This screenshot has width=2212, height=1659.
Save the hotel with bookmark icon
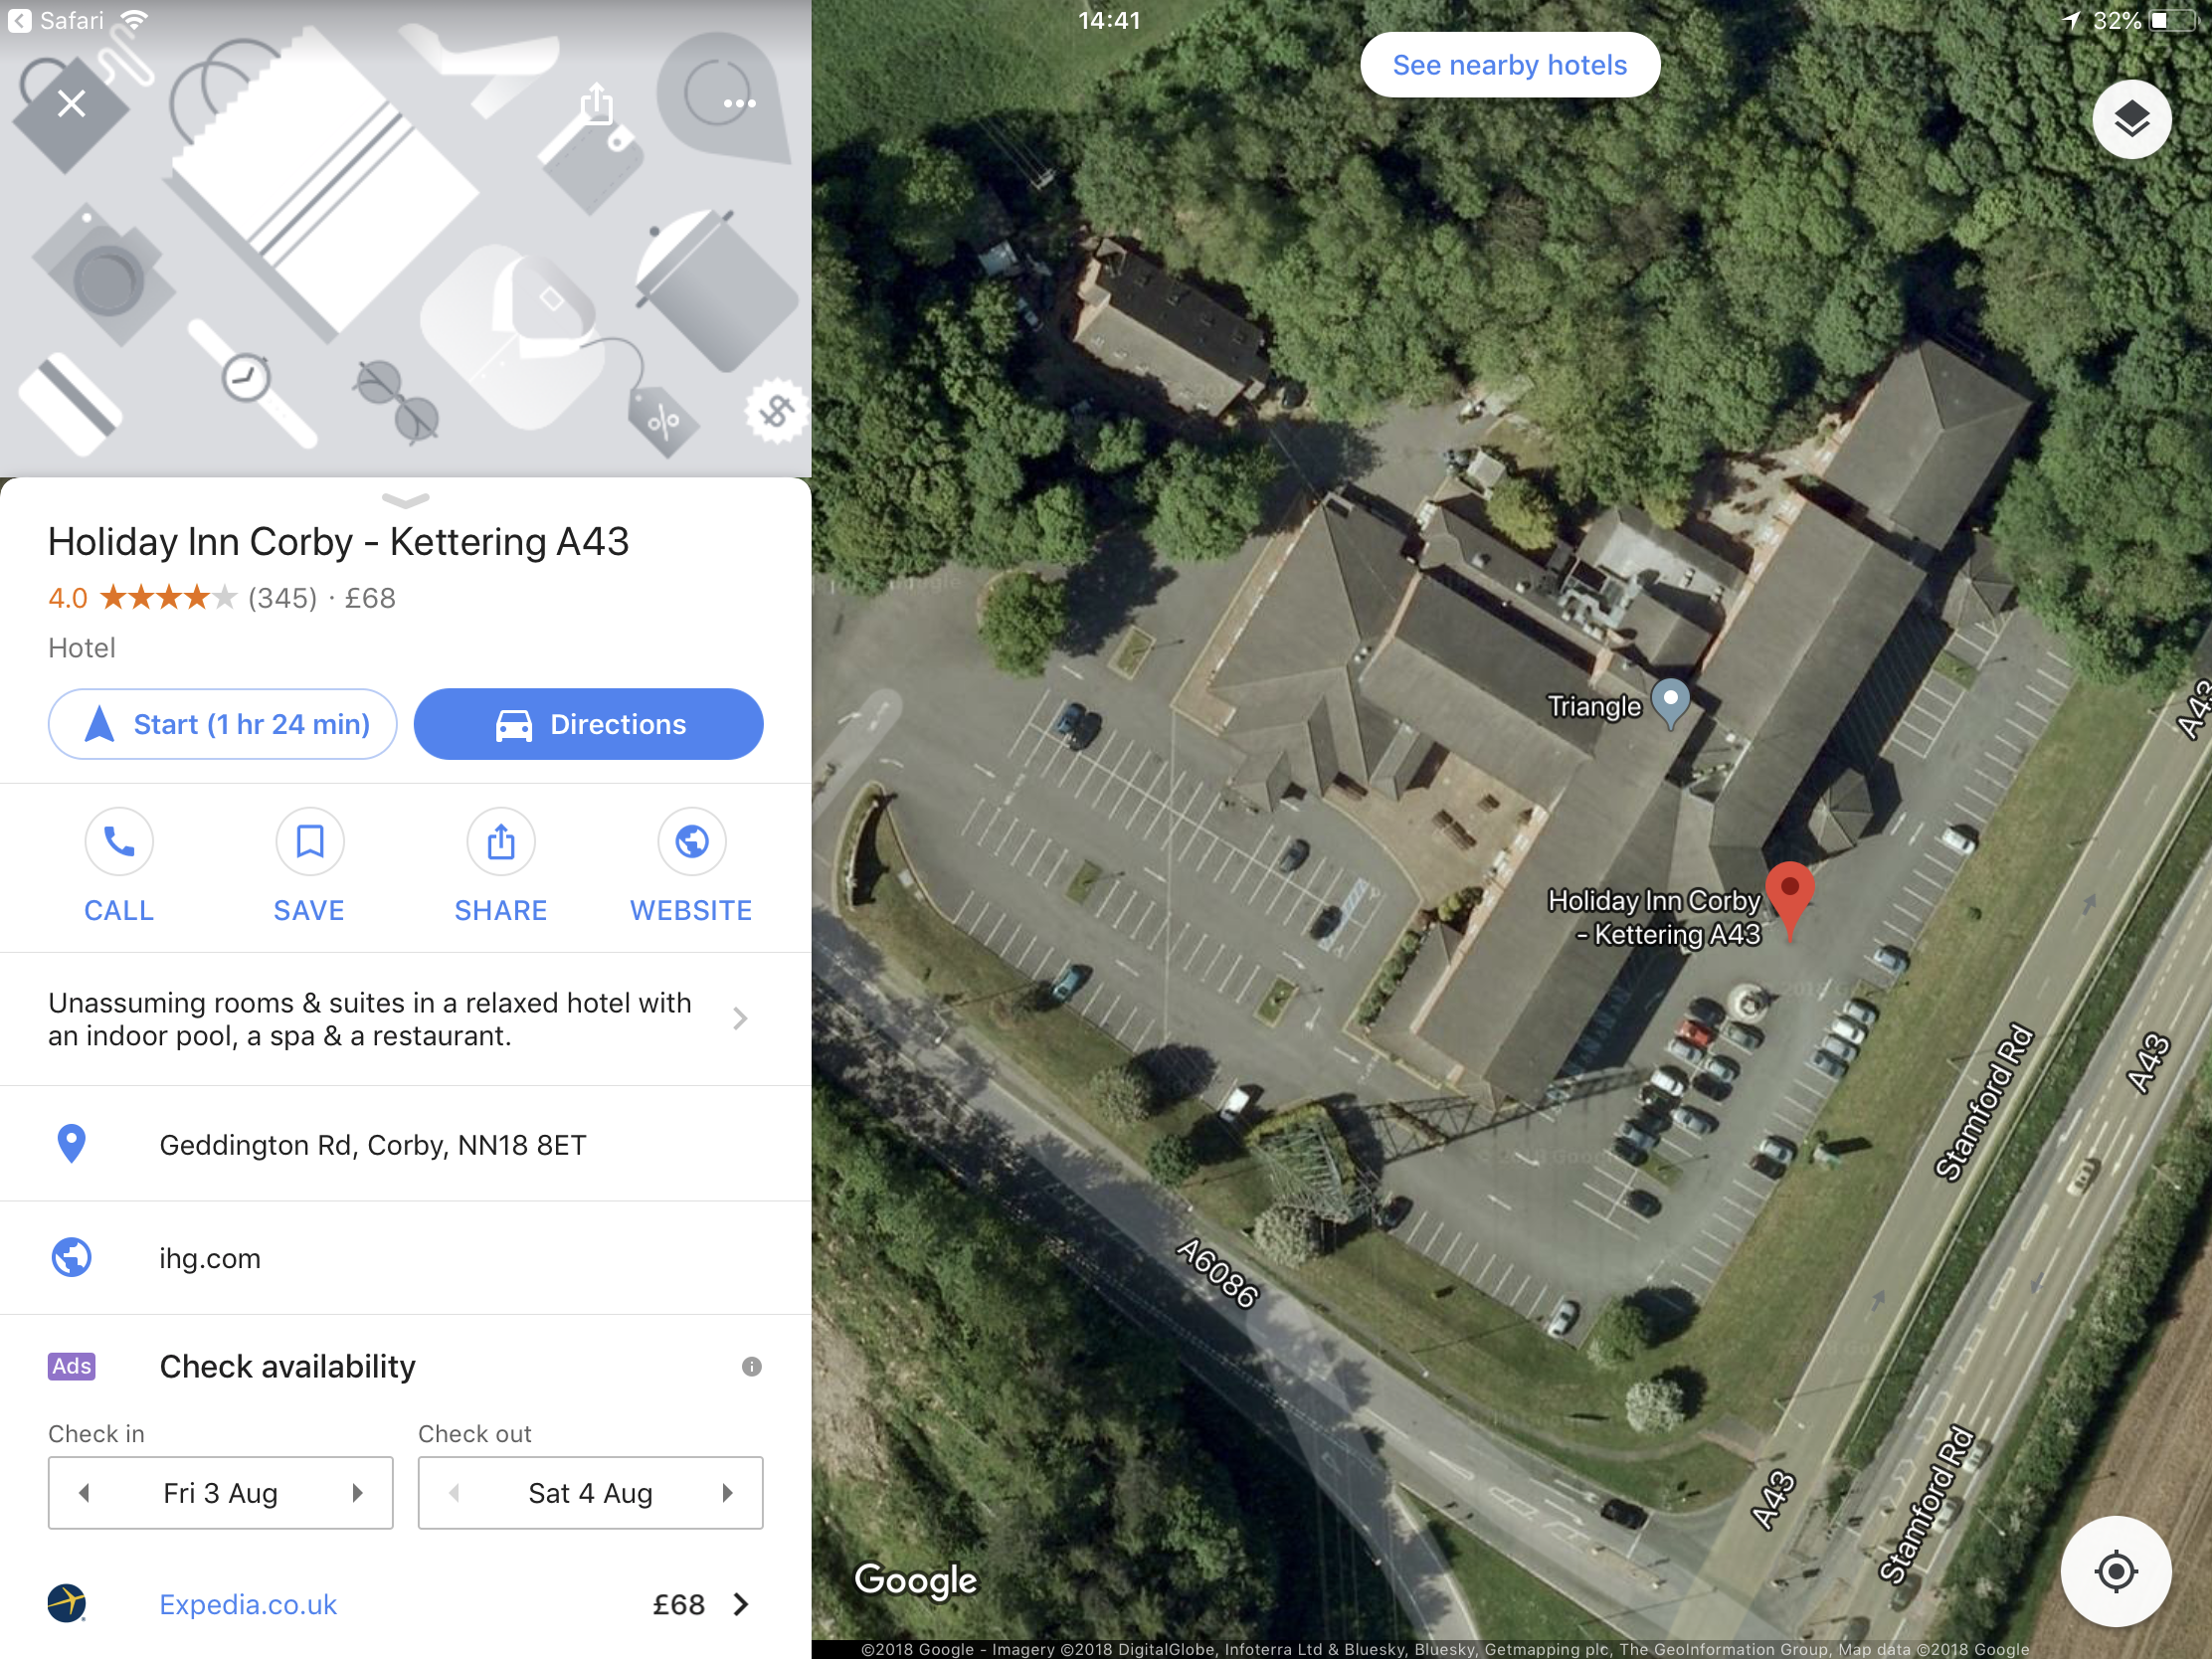(x=310, y=842)
